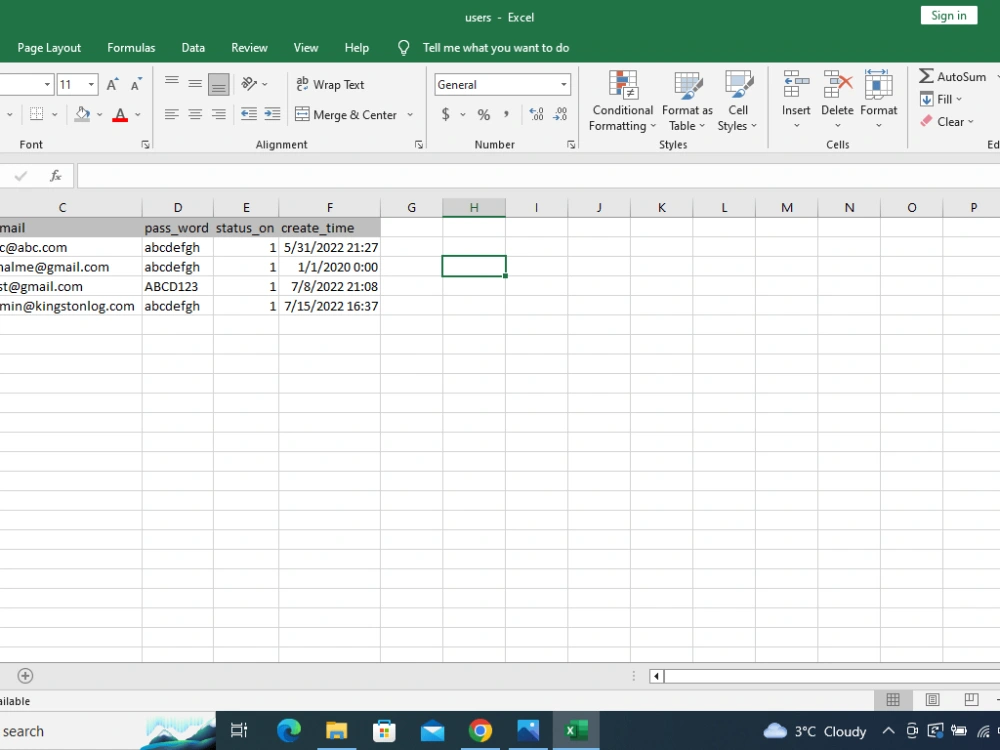Viewport: 1000px width, 750px height.
Task: Apply middle align to cell contents
Action: (x=195, y=84)
